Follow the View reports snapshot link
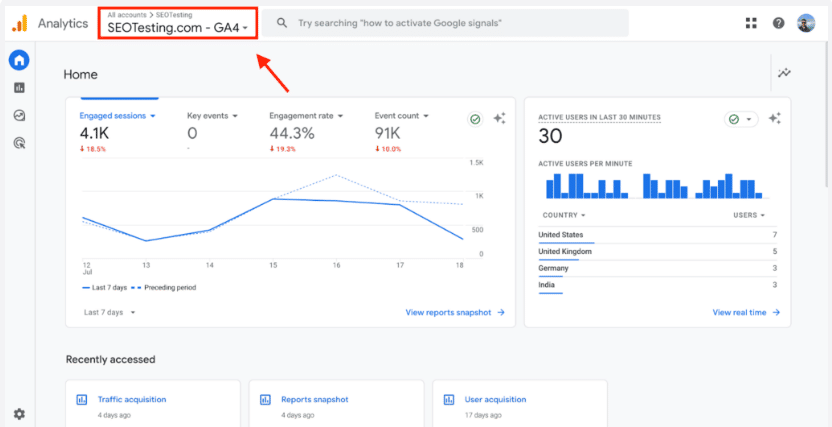This screenshot has width=832, height=427. 455,312
